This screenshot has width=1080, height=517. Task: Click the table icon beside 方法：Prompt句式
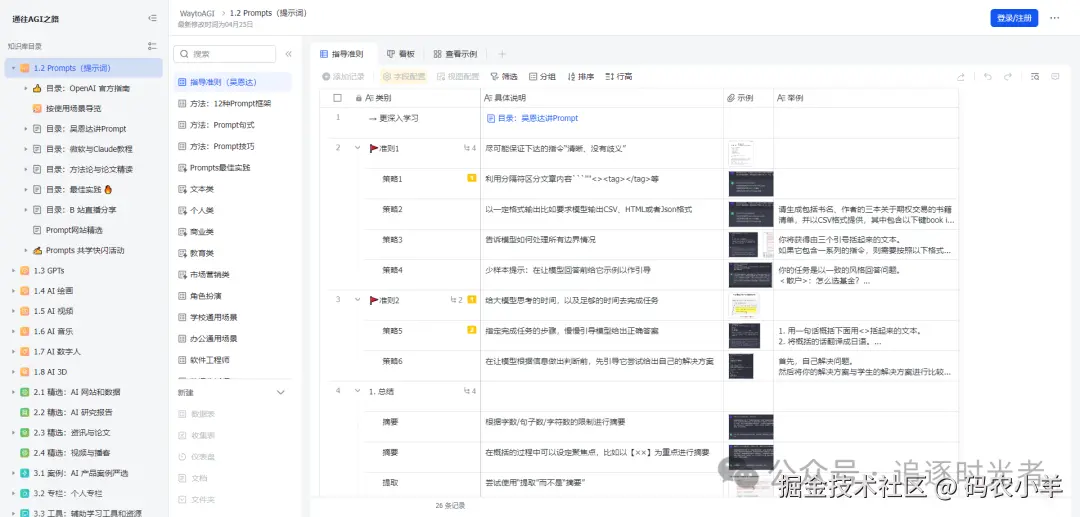point(182,125)
